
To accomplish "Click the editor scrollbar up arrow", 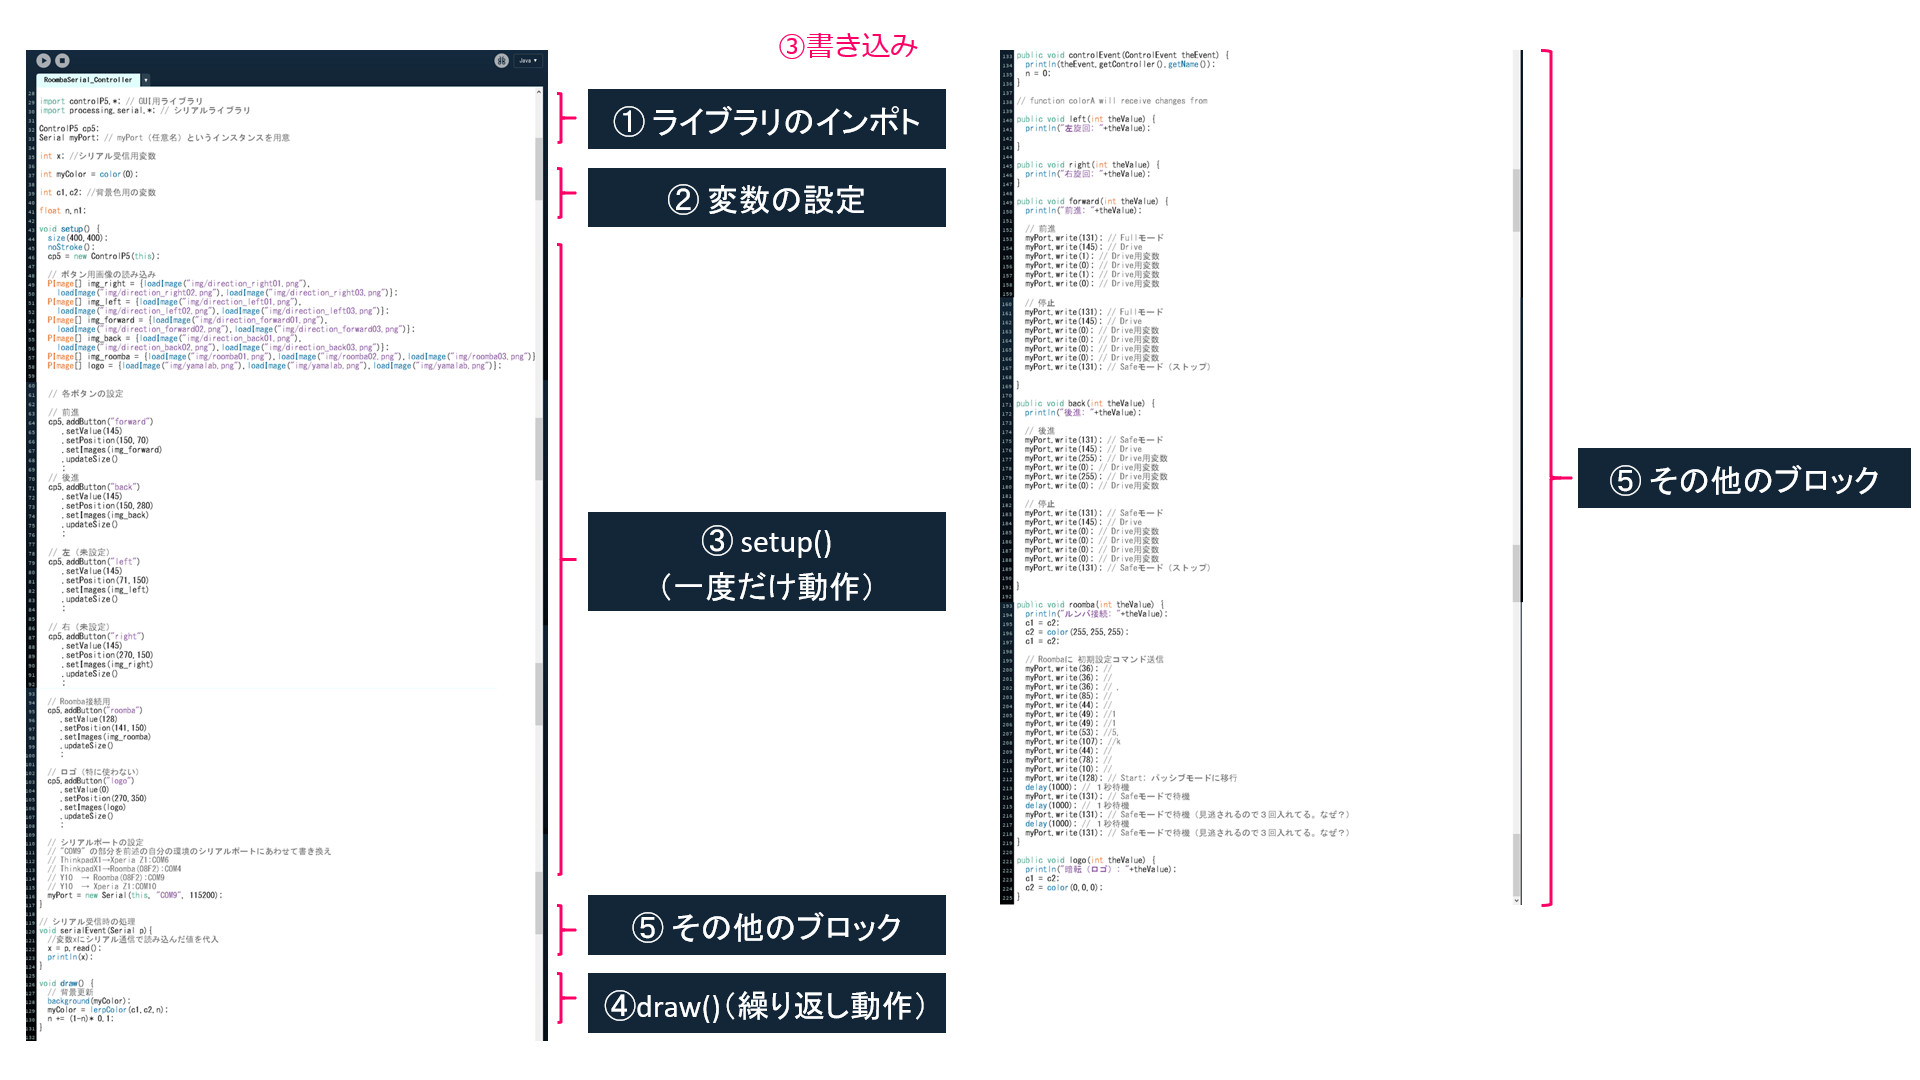I will coord(539,92).
